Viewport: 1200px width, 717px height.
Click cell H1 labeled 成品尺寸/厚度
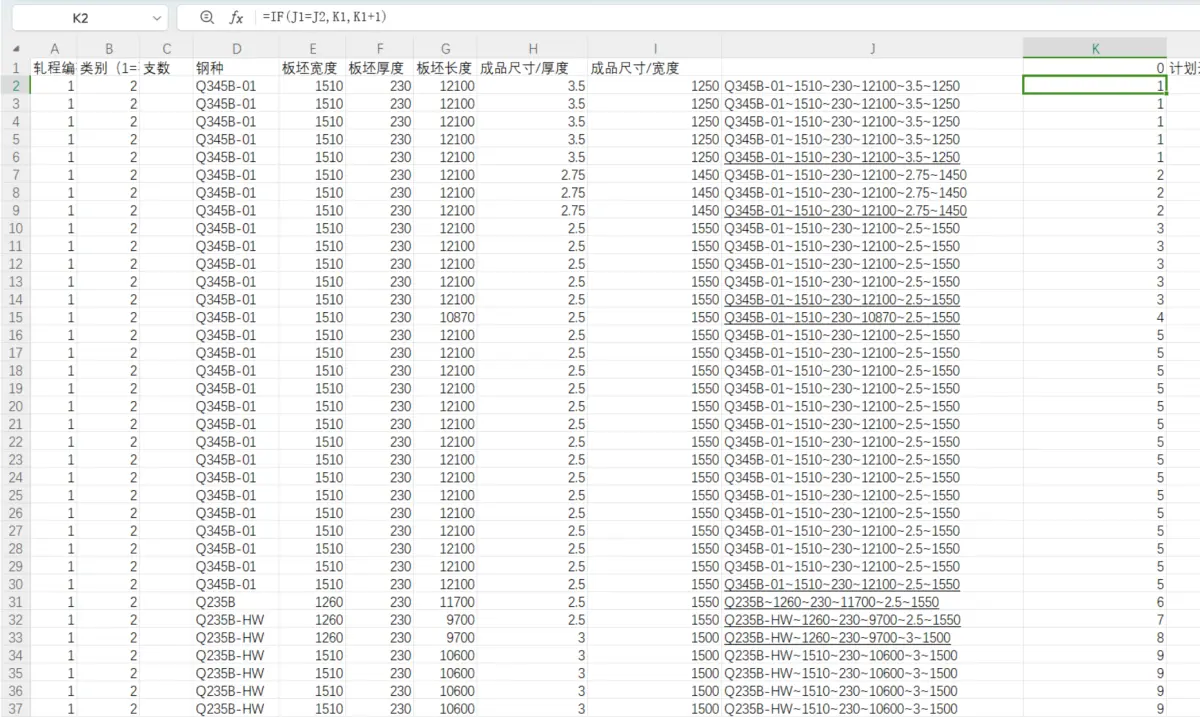pyautogui.click(x=532, y=68)
